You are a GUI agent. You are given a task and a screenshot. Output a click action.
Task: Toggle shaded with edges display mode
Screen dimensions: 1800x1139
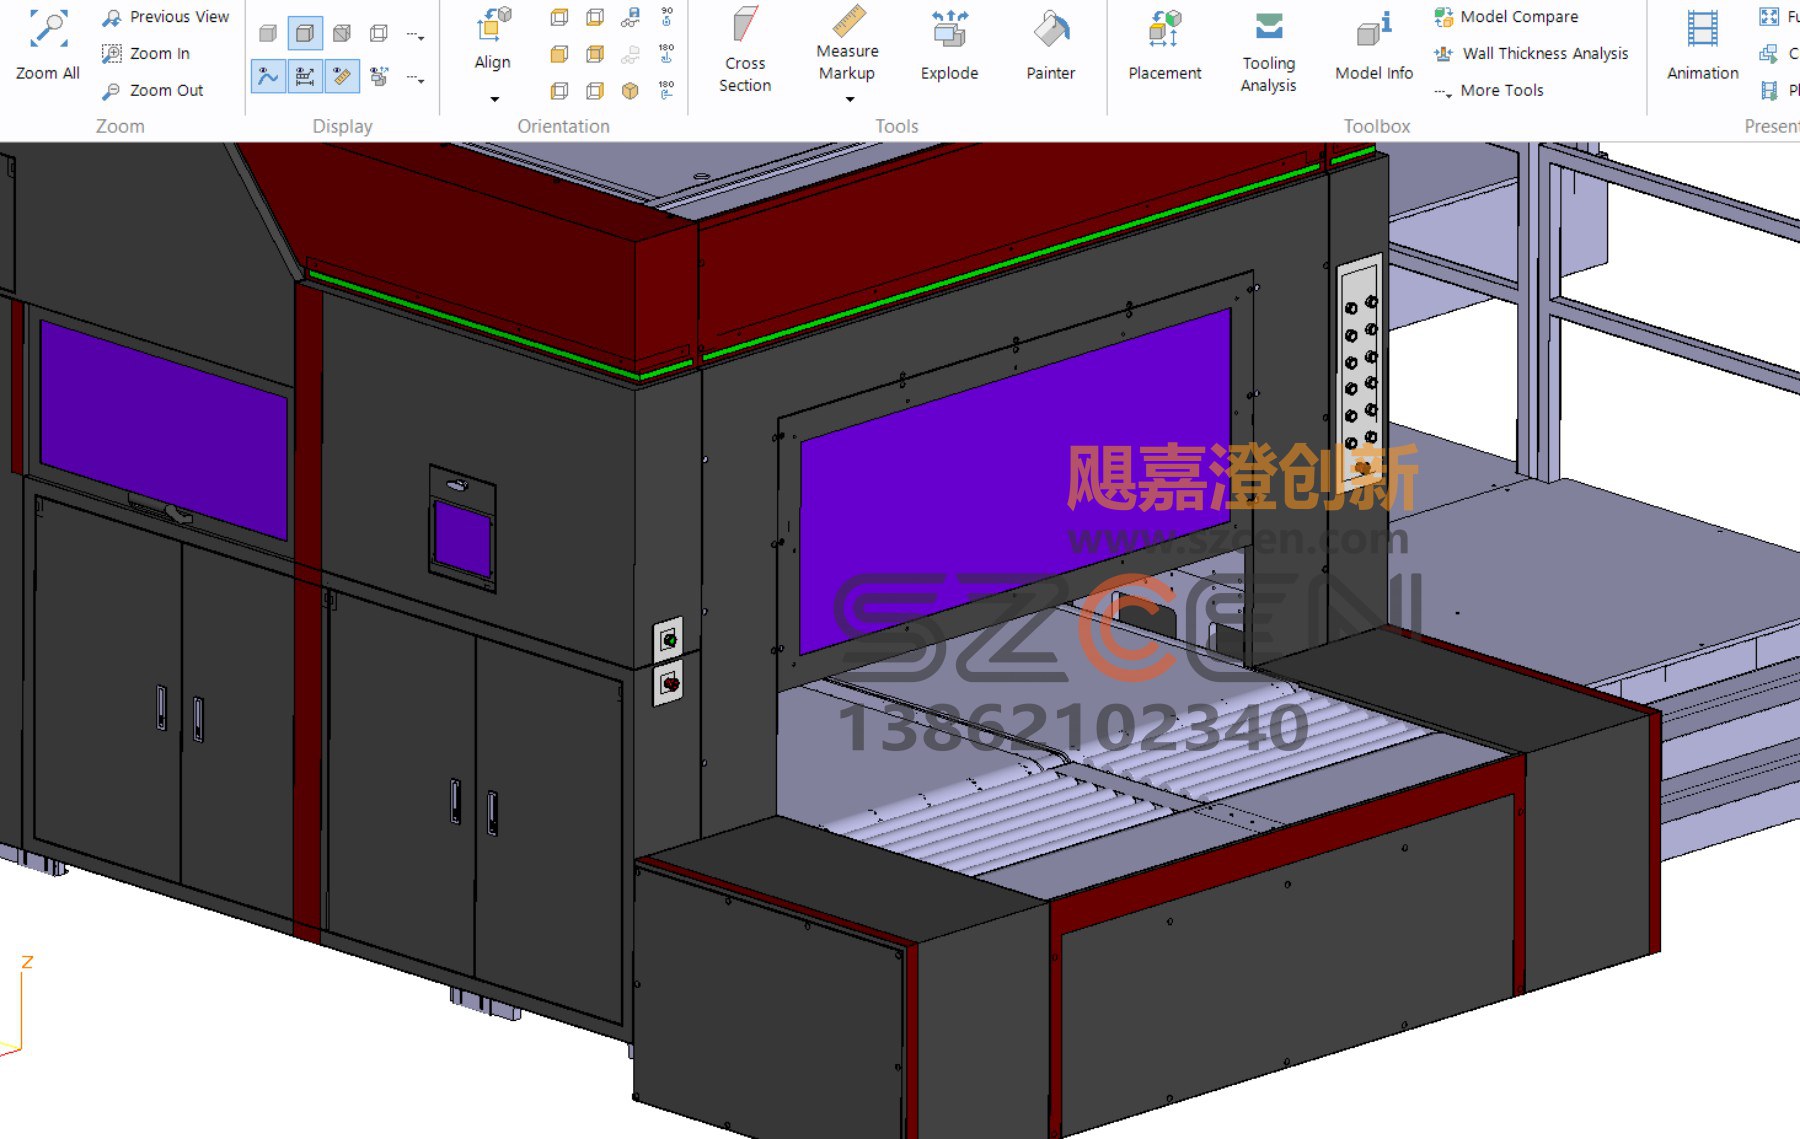pyautogui.click(x=305, y=34)
